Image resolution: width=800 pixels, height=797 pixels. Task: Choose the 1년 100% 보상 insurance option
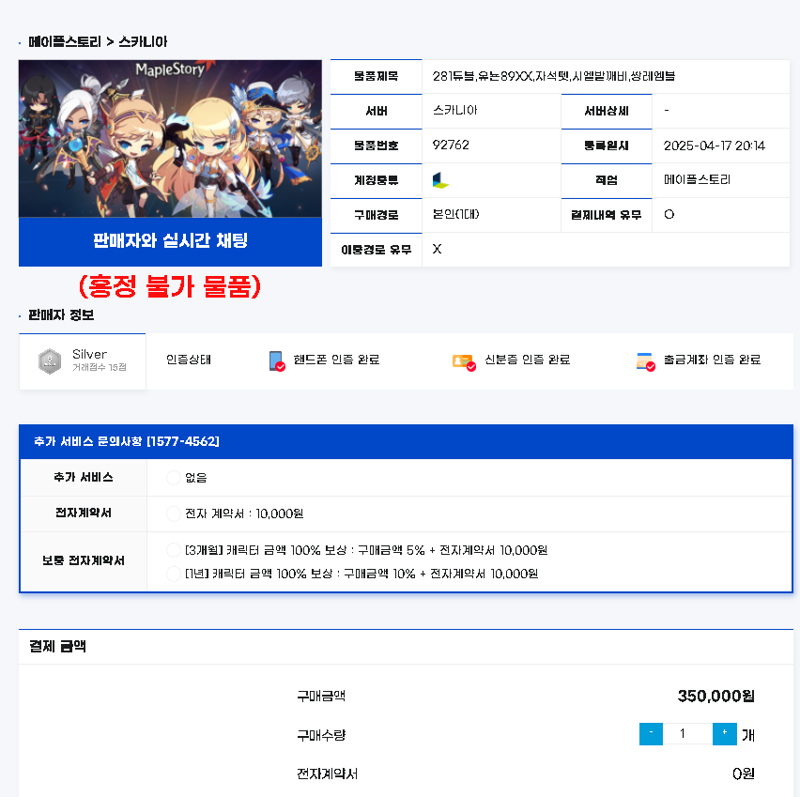click(173, 573)
